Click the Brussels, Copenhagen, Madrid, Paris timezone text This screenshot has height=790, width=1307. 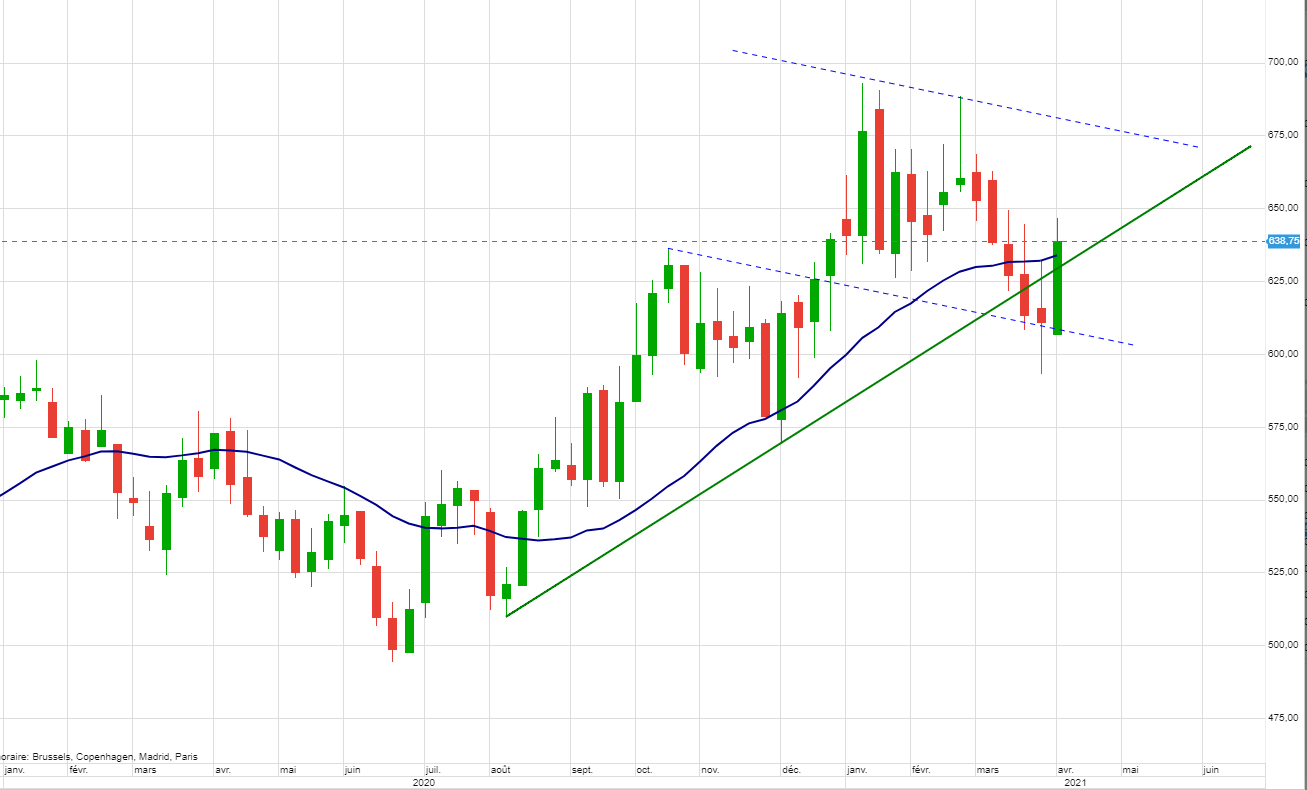(100, 757)
